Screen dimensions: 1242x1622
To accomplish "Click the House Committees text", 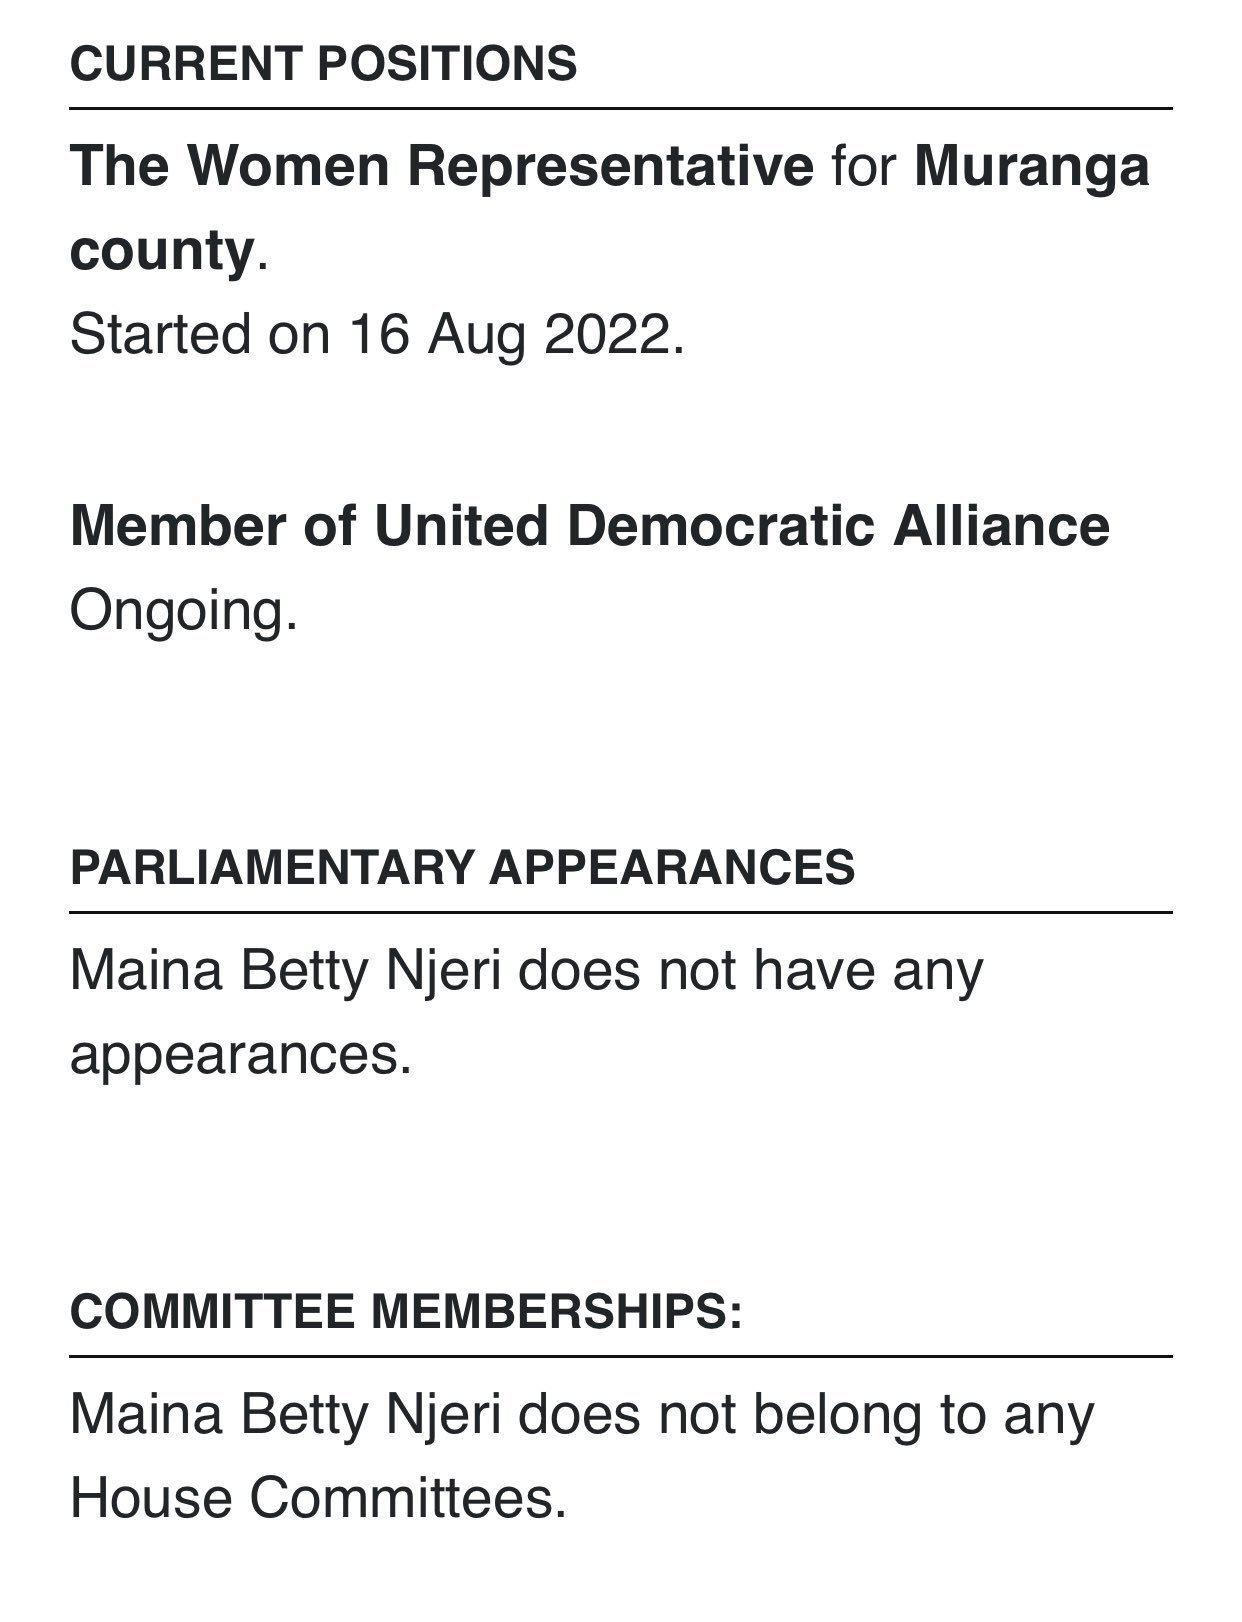I will tap(318, 1498).
